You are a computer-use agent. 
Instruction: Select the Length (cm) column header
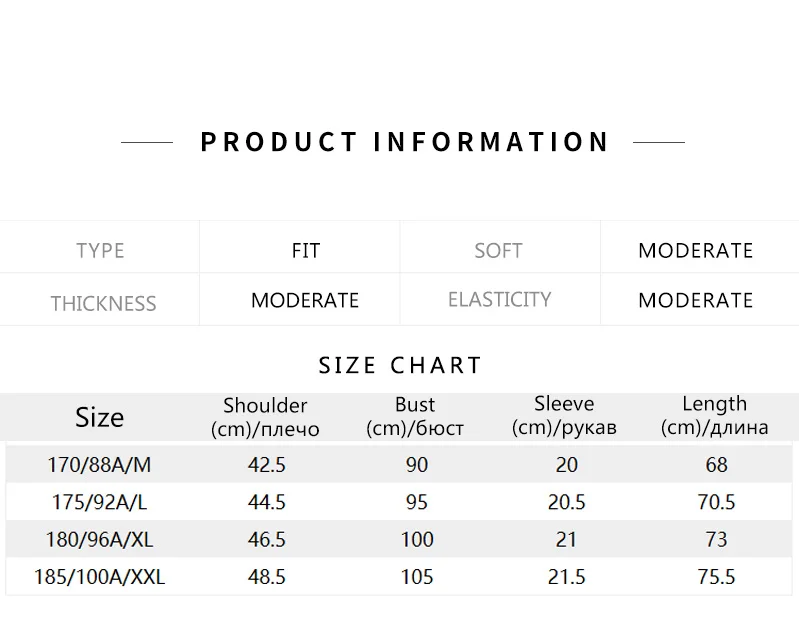point(714,416)
